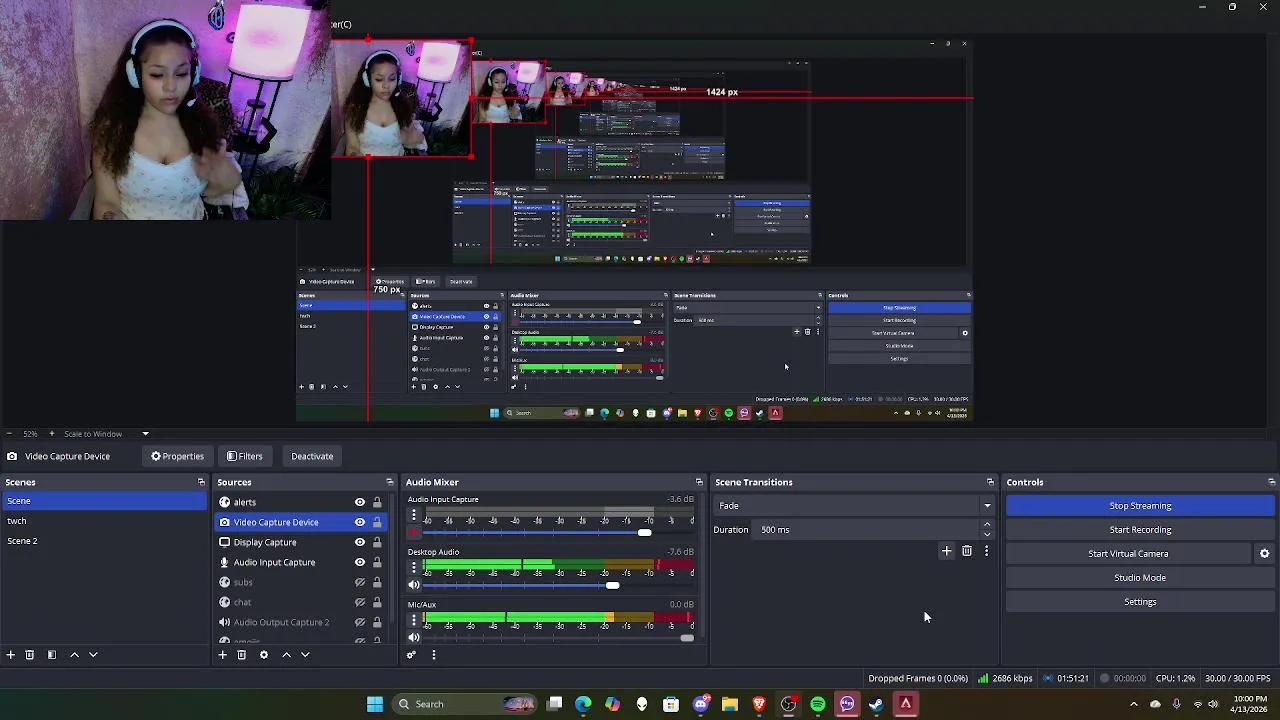Image resolution: width=1280 pixels, height=720 pixels.
Task: Move the scene down with the Scenes down arrow
Action: (93, 655)
